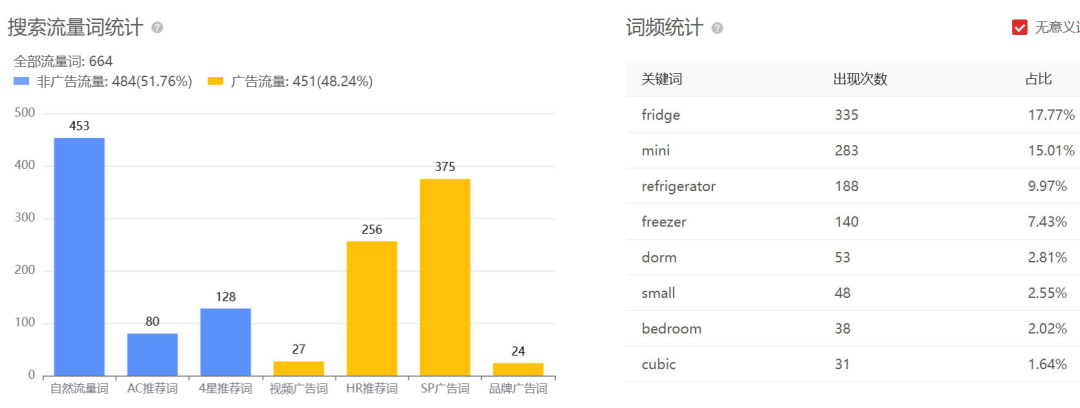This screenshot has width=1080, height=408.
Task: Click the cubic keyword entry
Action: tap(659, 364)
